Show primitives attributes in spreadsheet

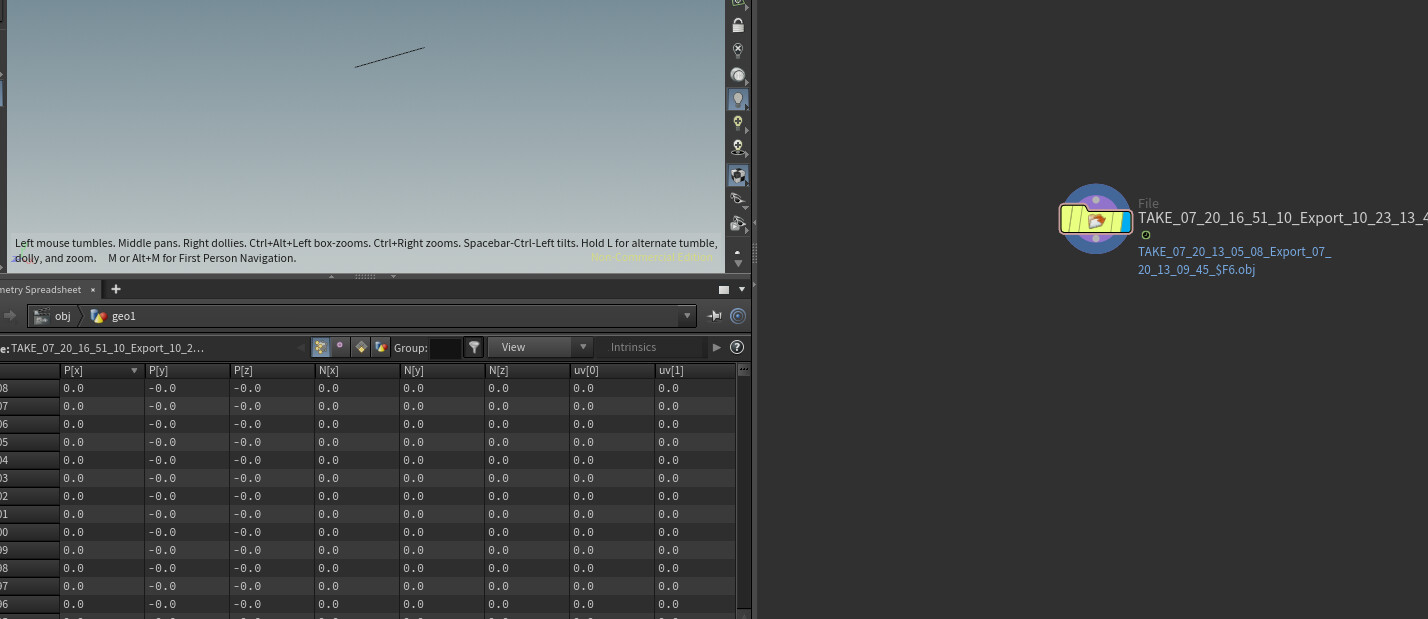(361, 347)
